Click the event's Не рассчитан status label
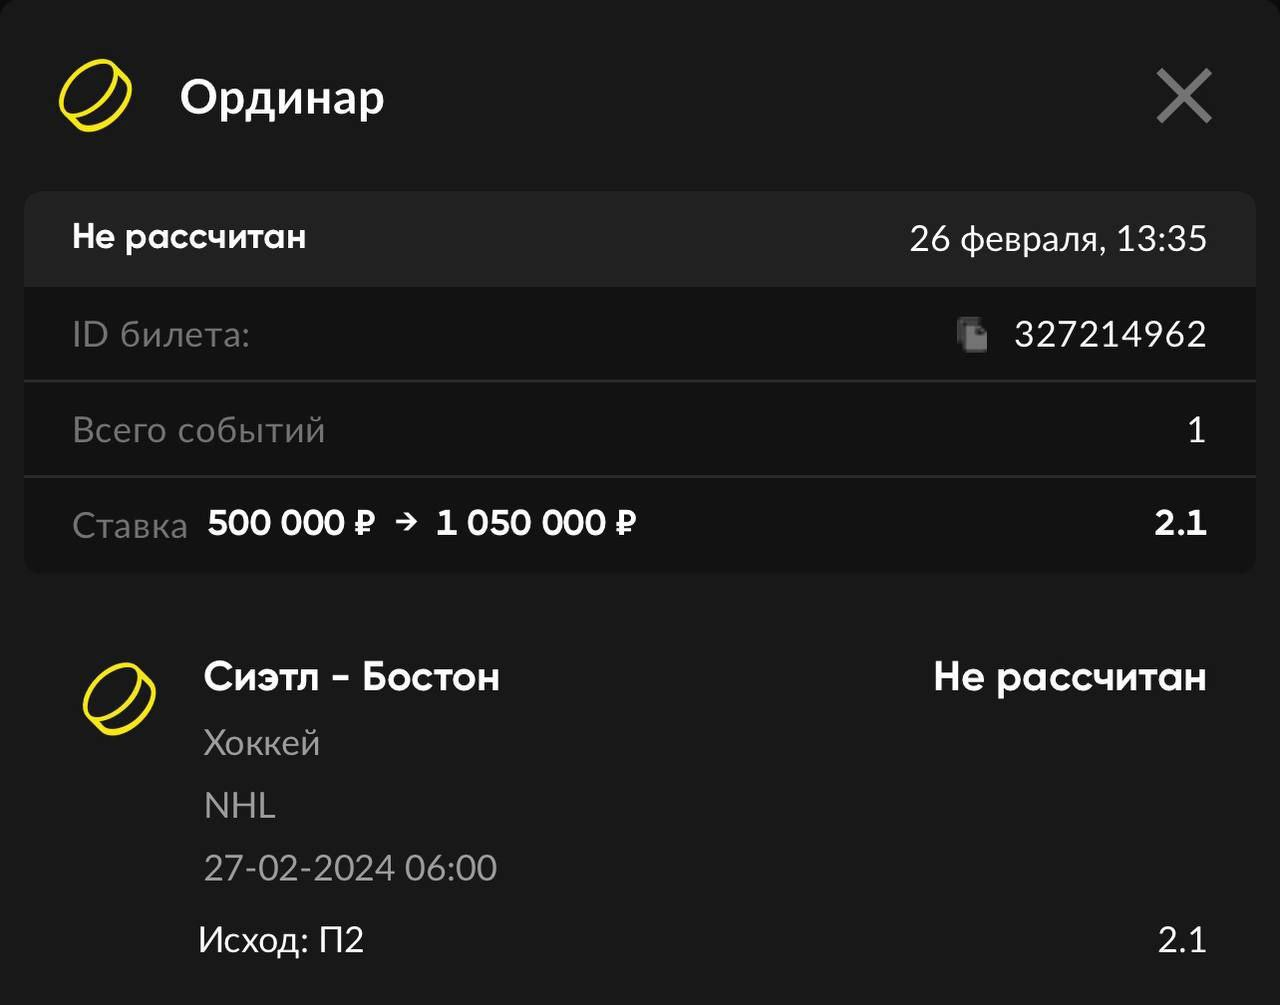Screen dimensions: 1280x1005 pyautogui.click(x=1069, y=677)
